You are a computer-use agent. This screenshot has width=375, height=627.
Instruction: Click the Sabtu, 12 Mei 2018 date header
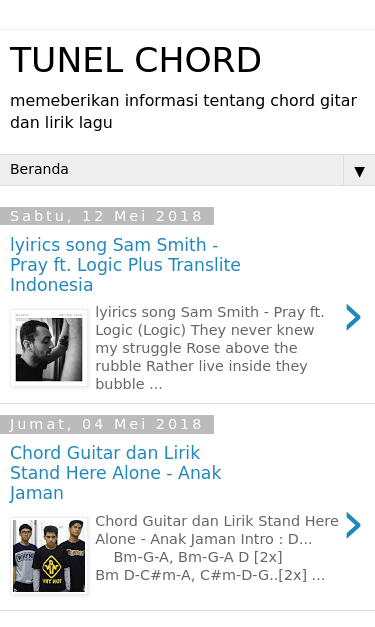coord(107,216)
